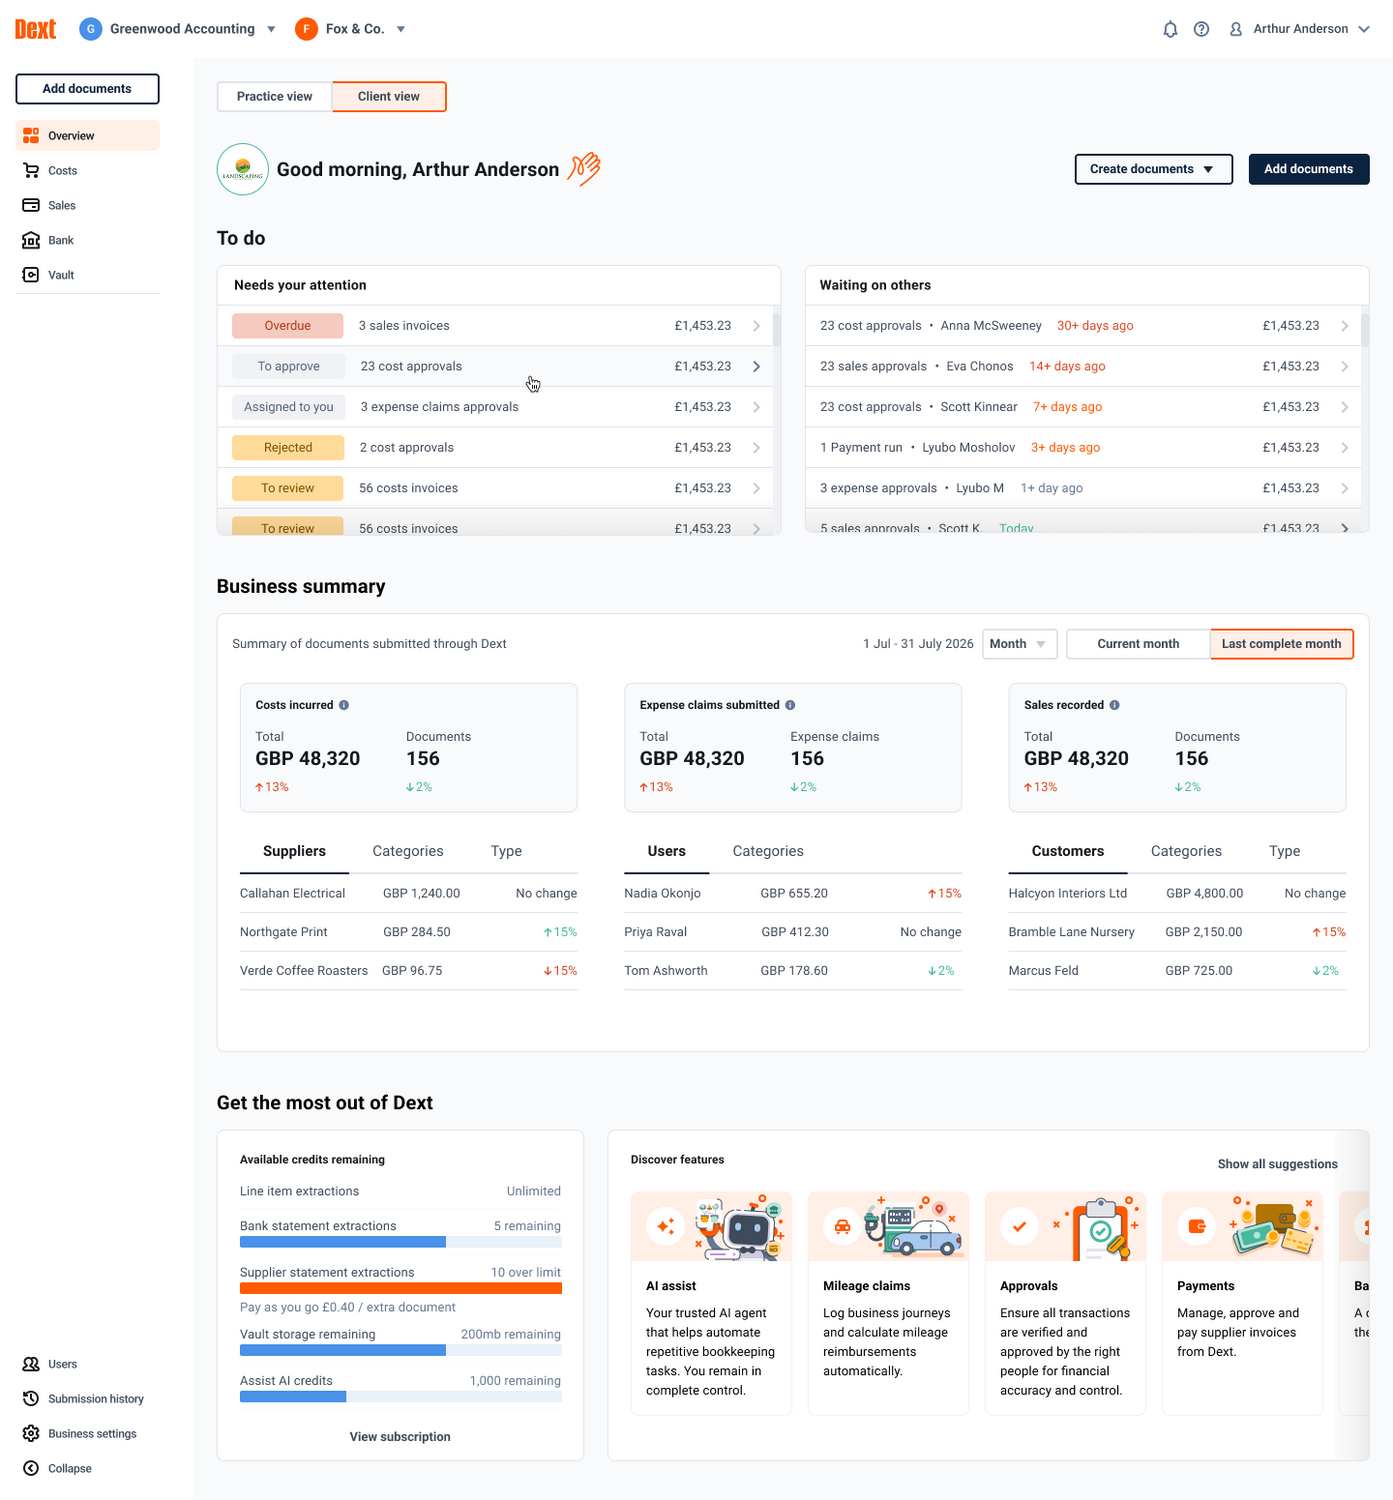
Task: Click the blue G practice badge
Action: point(91,29)
